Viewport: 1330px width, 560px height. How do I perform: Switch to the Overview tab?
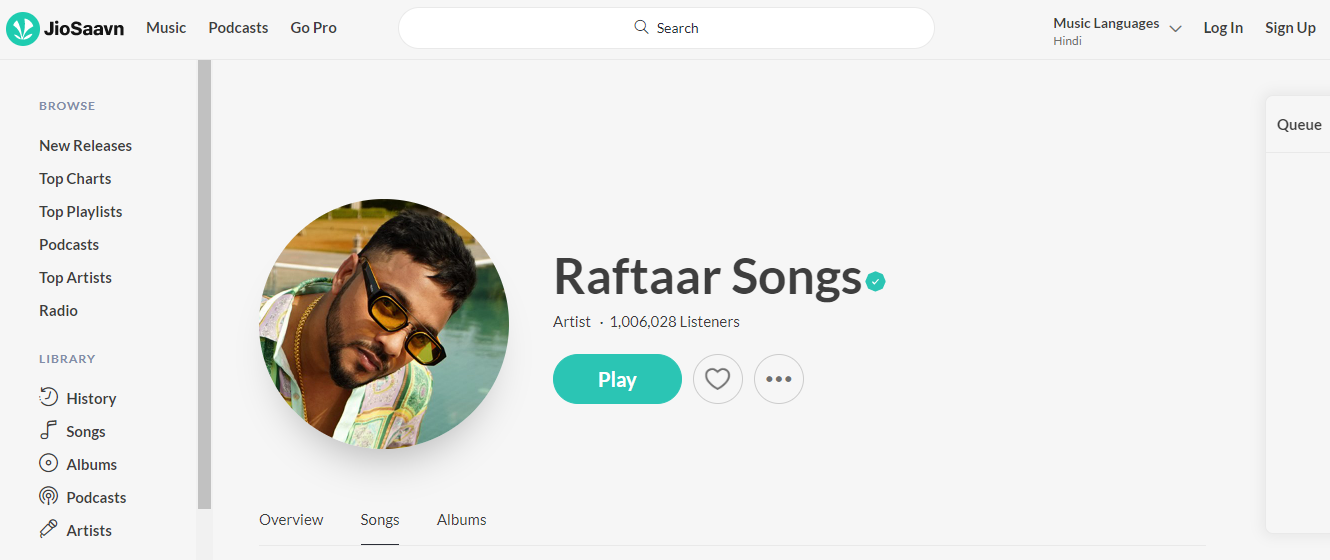coord(291,520)
